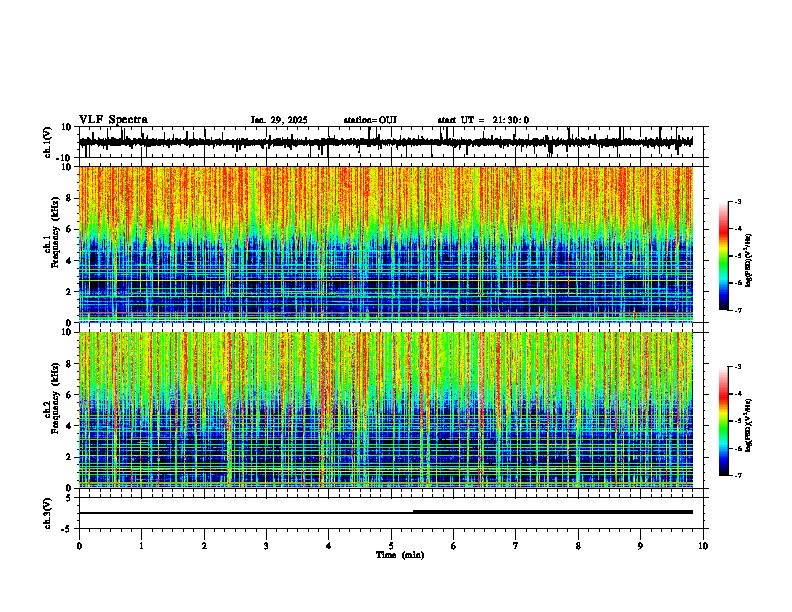Screen dimensions: 792x612
Task: Click the "1" tick on the time axis
Action: coord(141,546)
